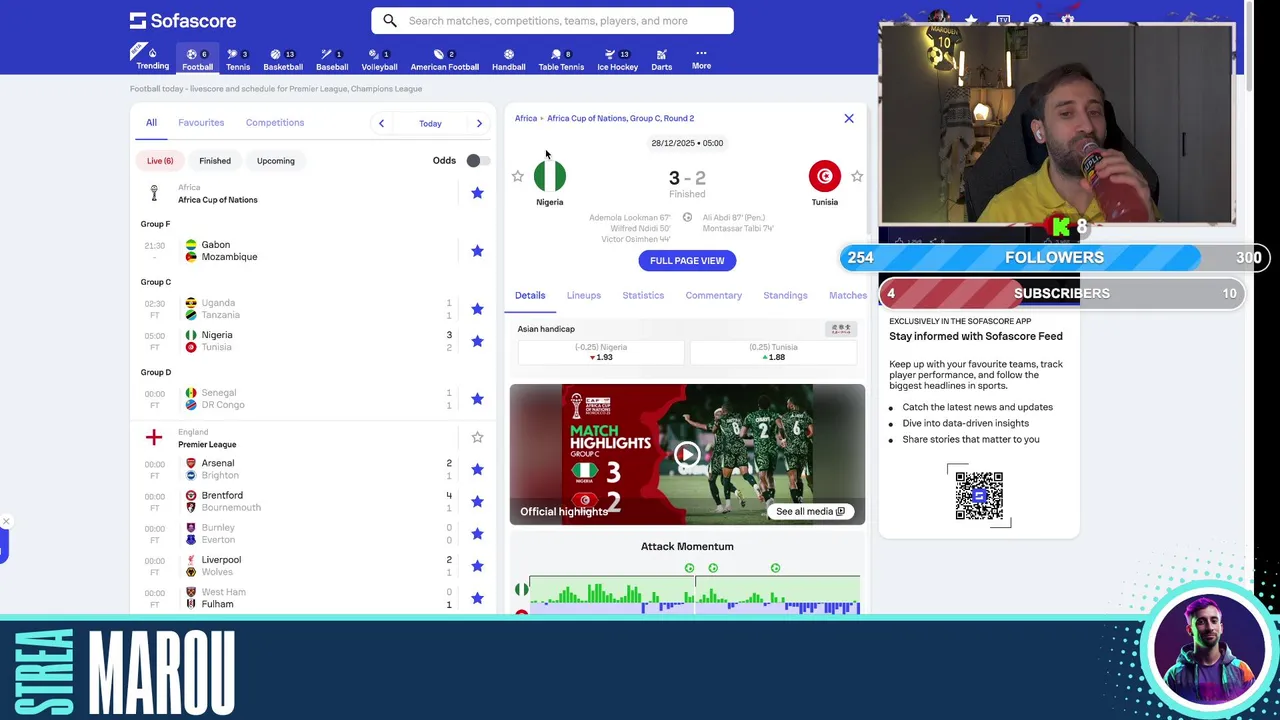
Task: Select the American Football sport icon
Action: click(444, 60)
